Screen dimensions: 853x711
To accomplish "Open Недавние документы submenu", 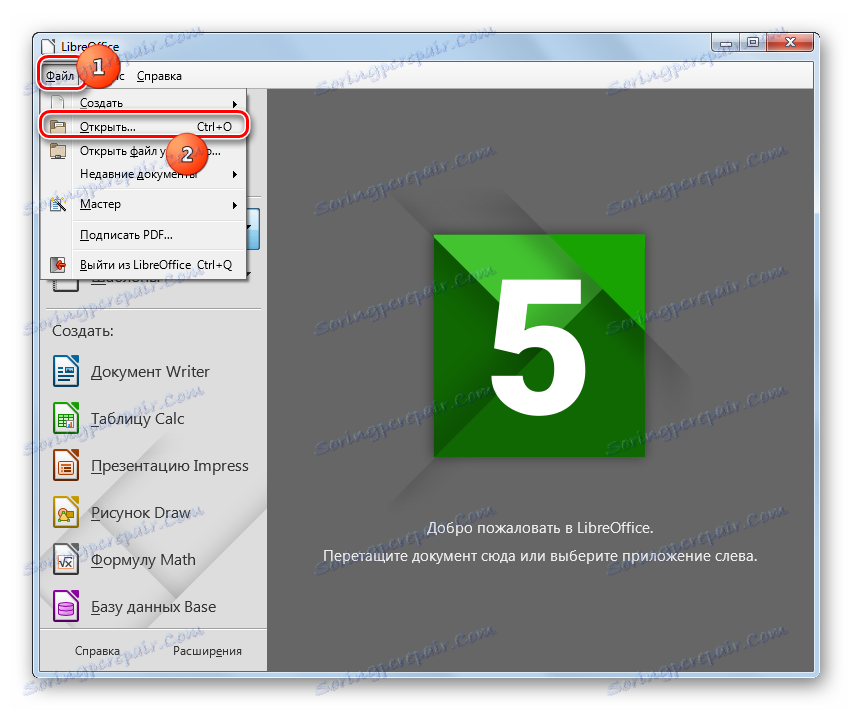I will click(144, 174).
